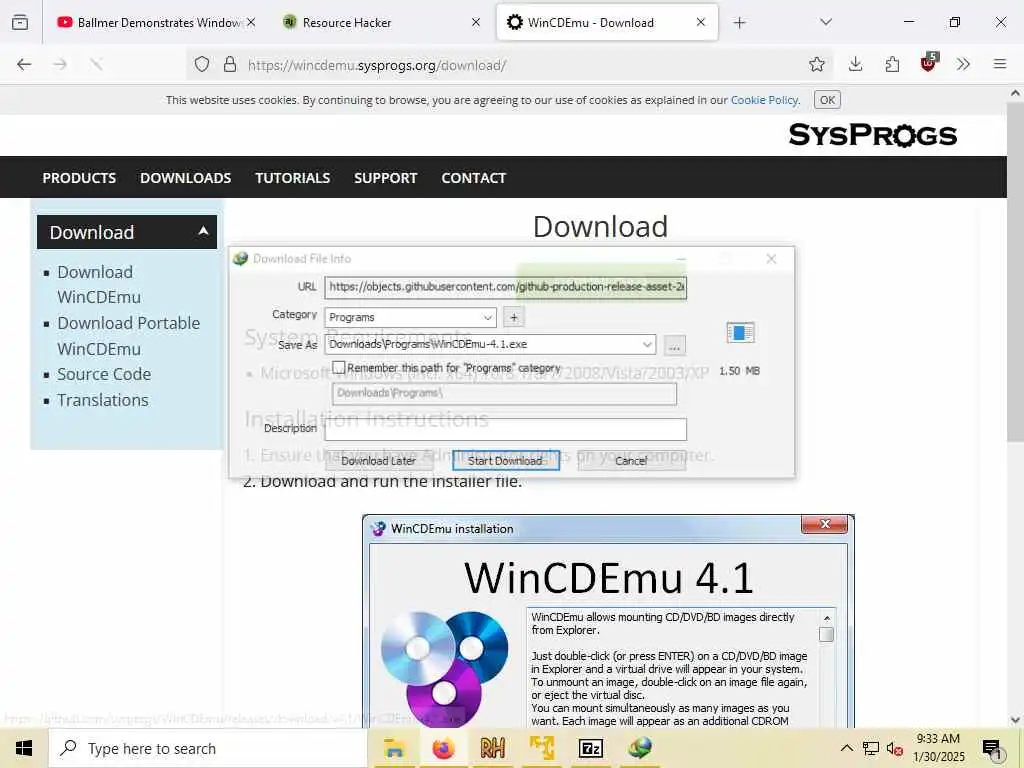Viewport: 1024px width, 768px height.
Task: Open Download Portable WinCDEmu link
Action: click(x=129, y=336)
